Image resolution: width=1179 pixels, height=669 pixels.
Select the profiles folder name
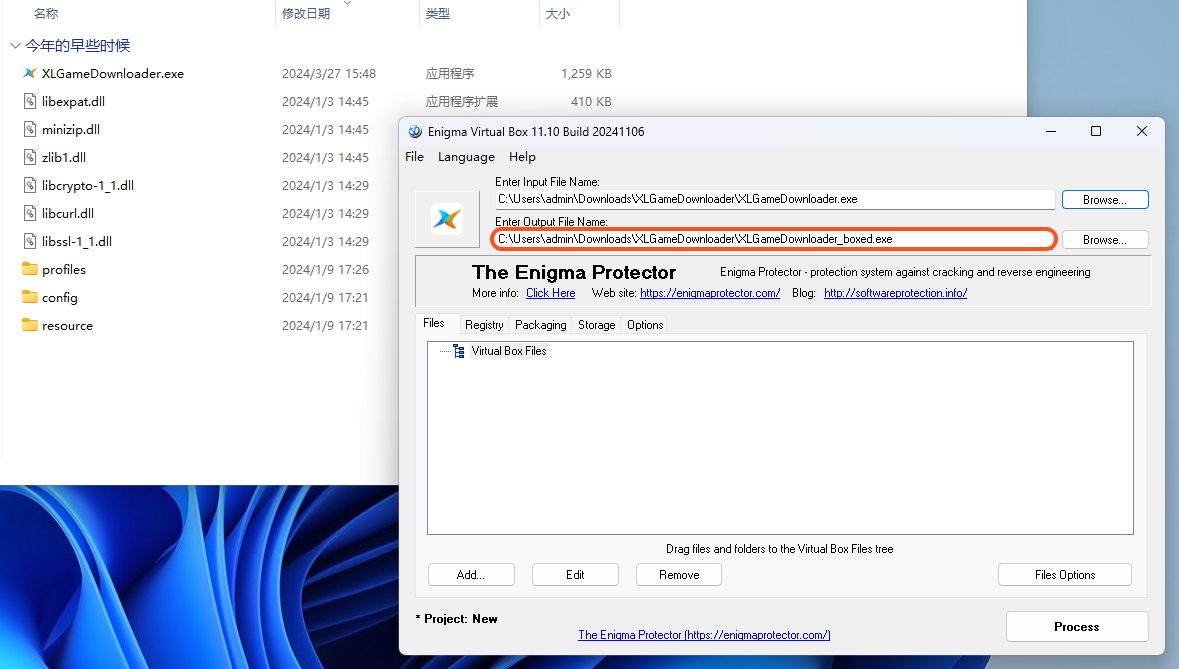coord(64,269)
